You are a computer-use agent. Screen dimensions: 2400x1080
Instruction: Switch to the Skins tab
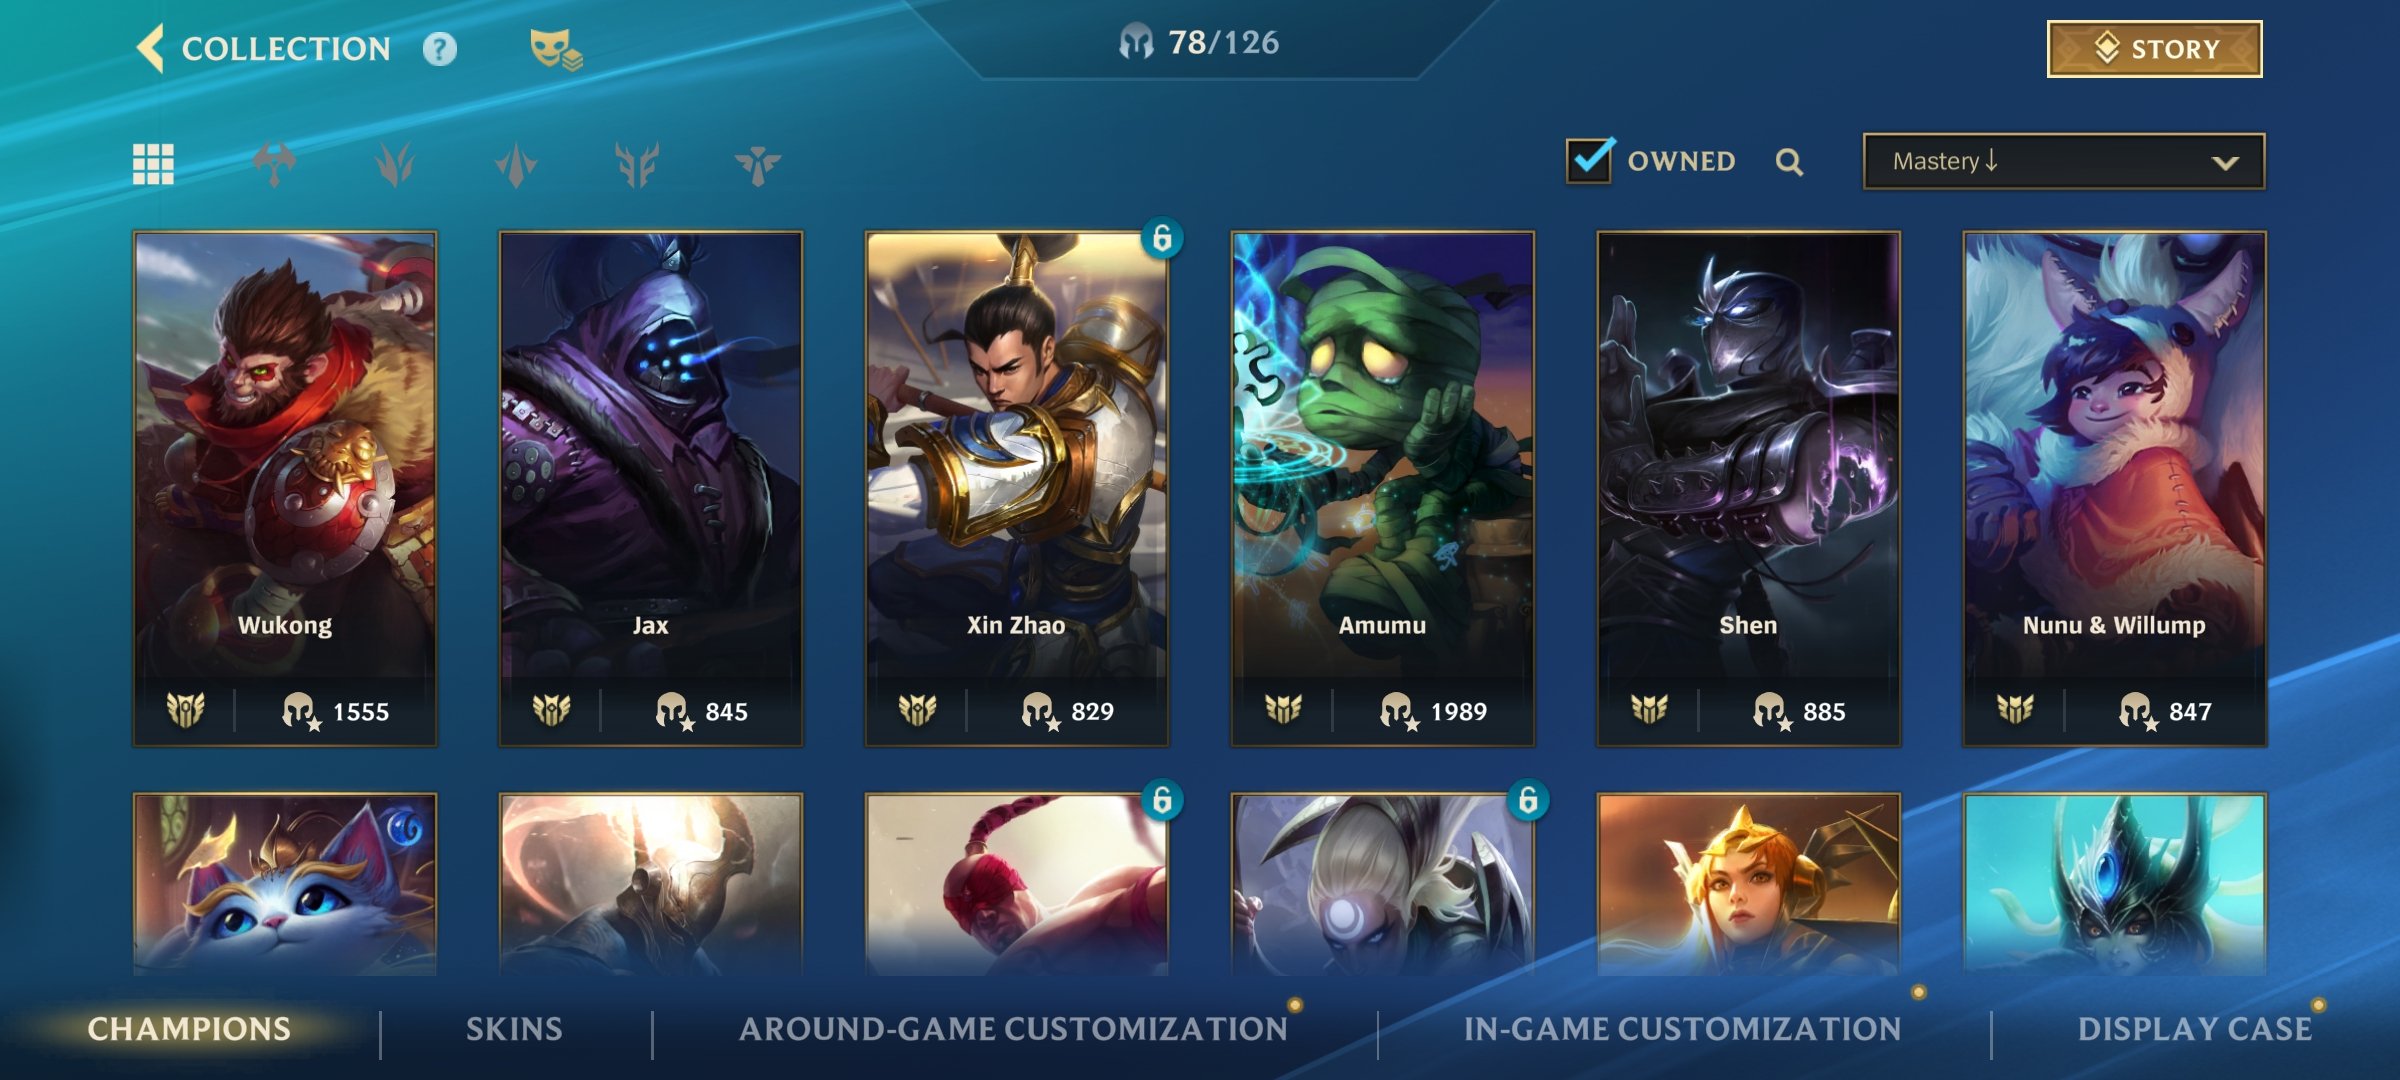(x=514, y=1029)
